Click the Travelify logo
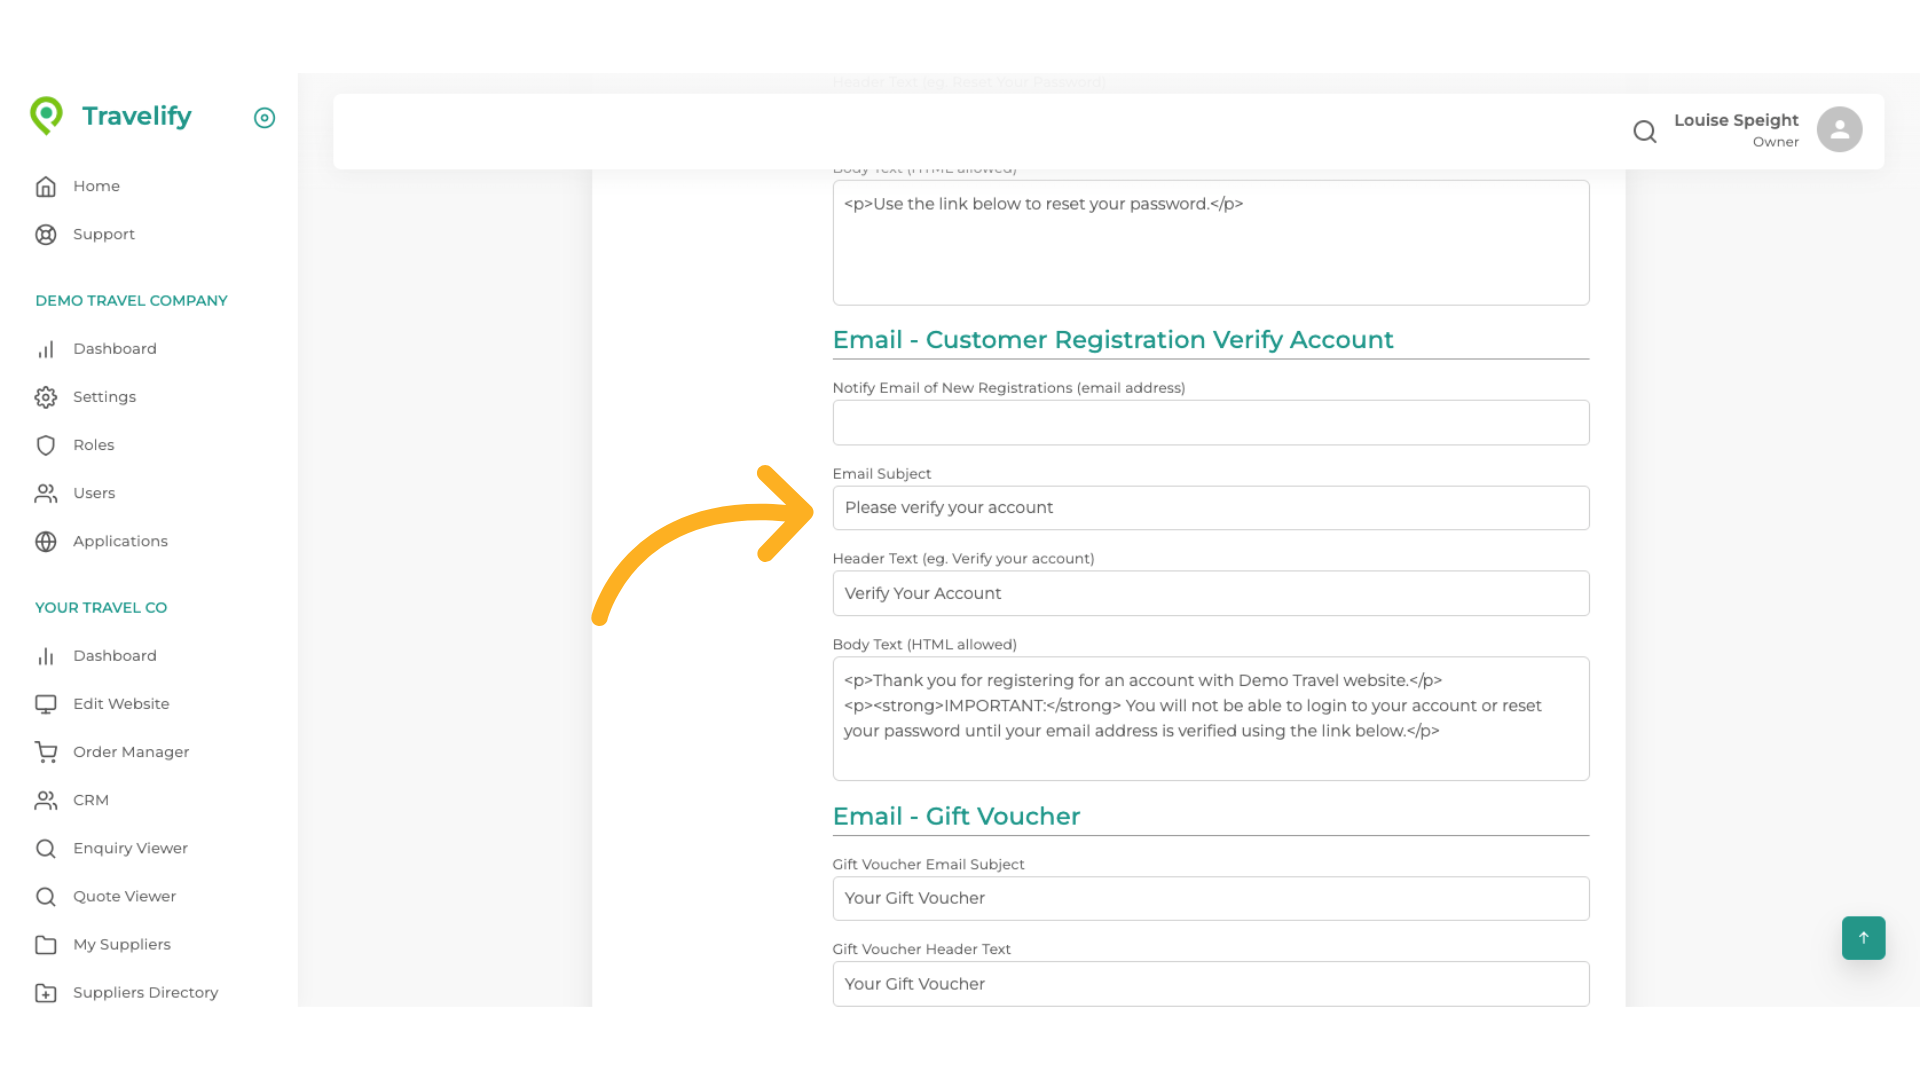This screenshot has width=1920, height=1080. [111, 116]
